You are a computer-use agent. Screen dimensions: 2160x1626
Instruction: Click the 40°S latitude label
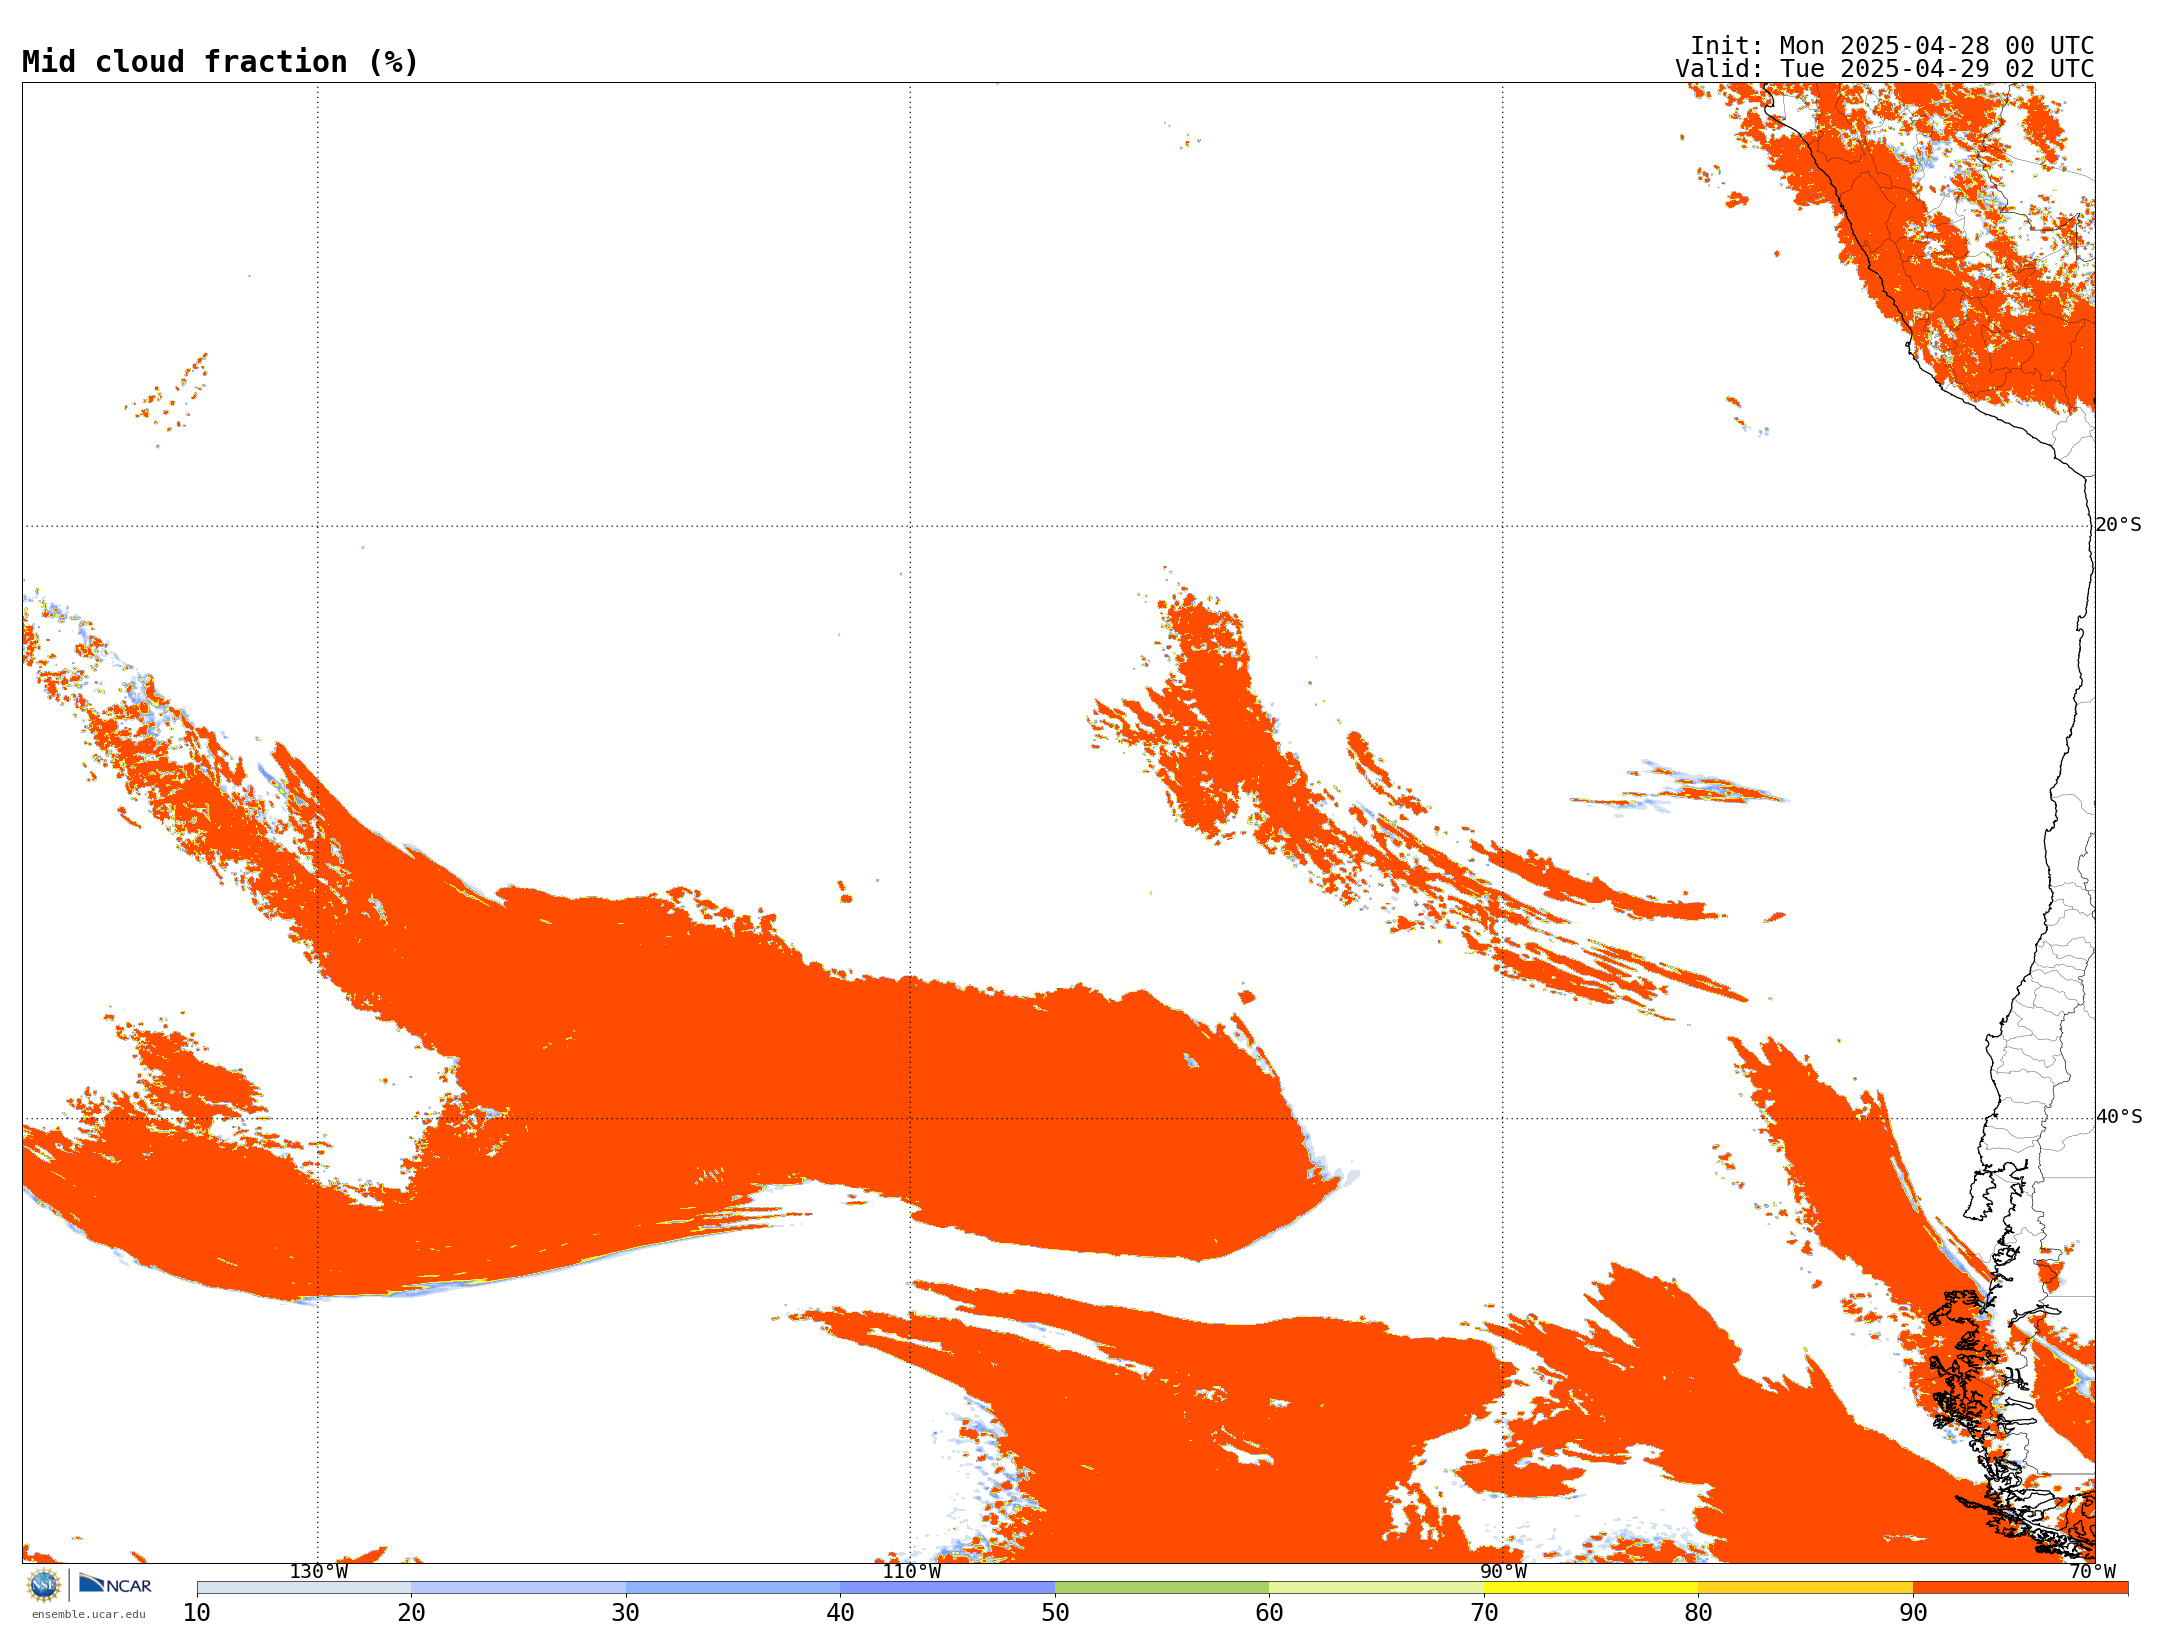pyautogui.click(x=2119, y=1117)
